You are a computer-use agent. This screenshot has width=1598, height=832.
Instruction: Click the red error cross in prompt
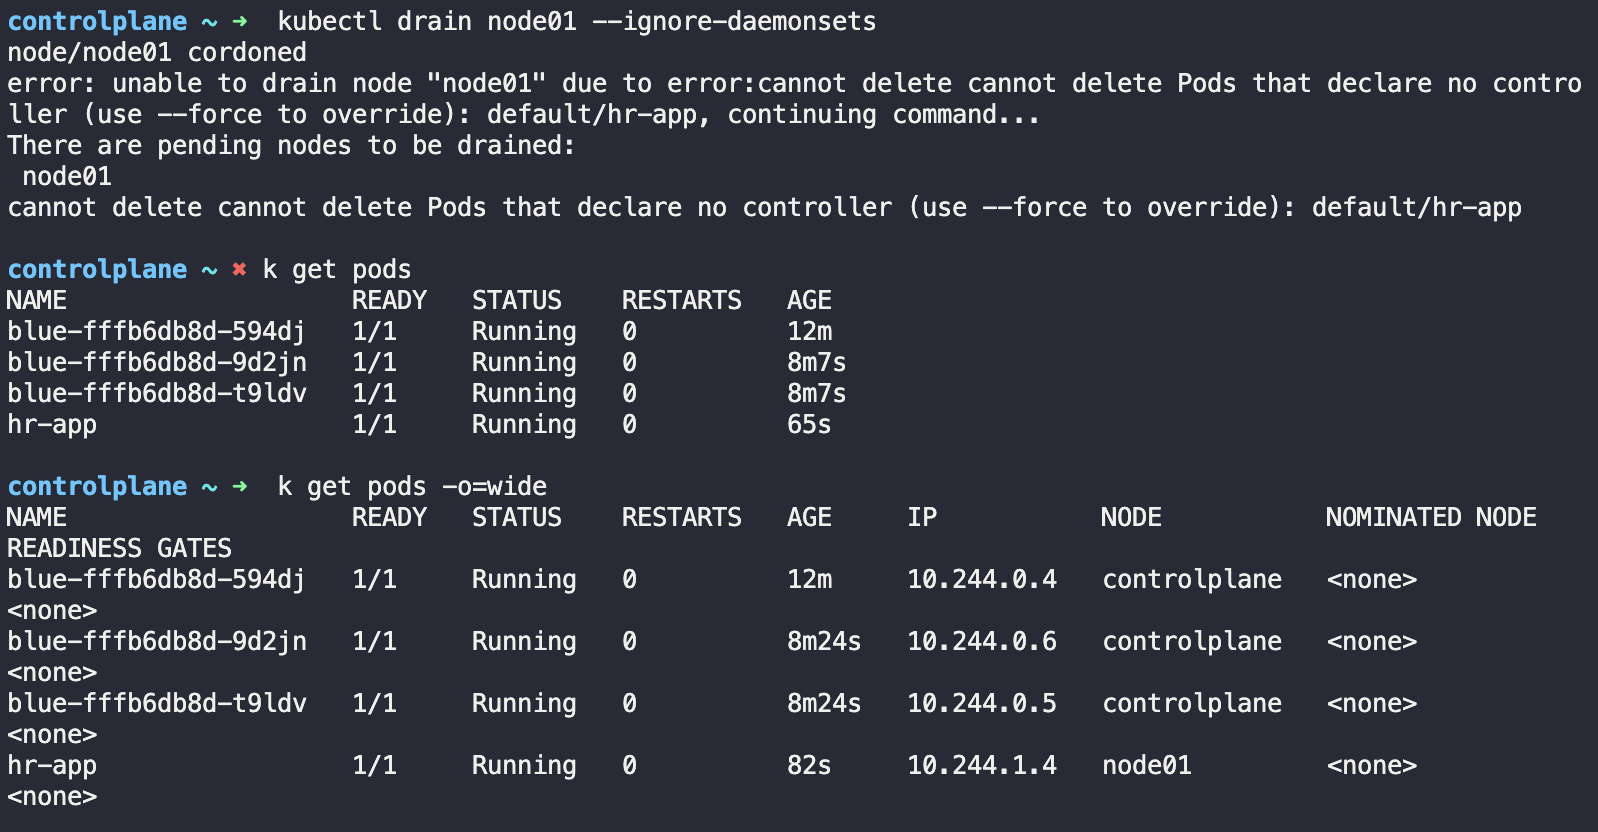[239, 269]
